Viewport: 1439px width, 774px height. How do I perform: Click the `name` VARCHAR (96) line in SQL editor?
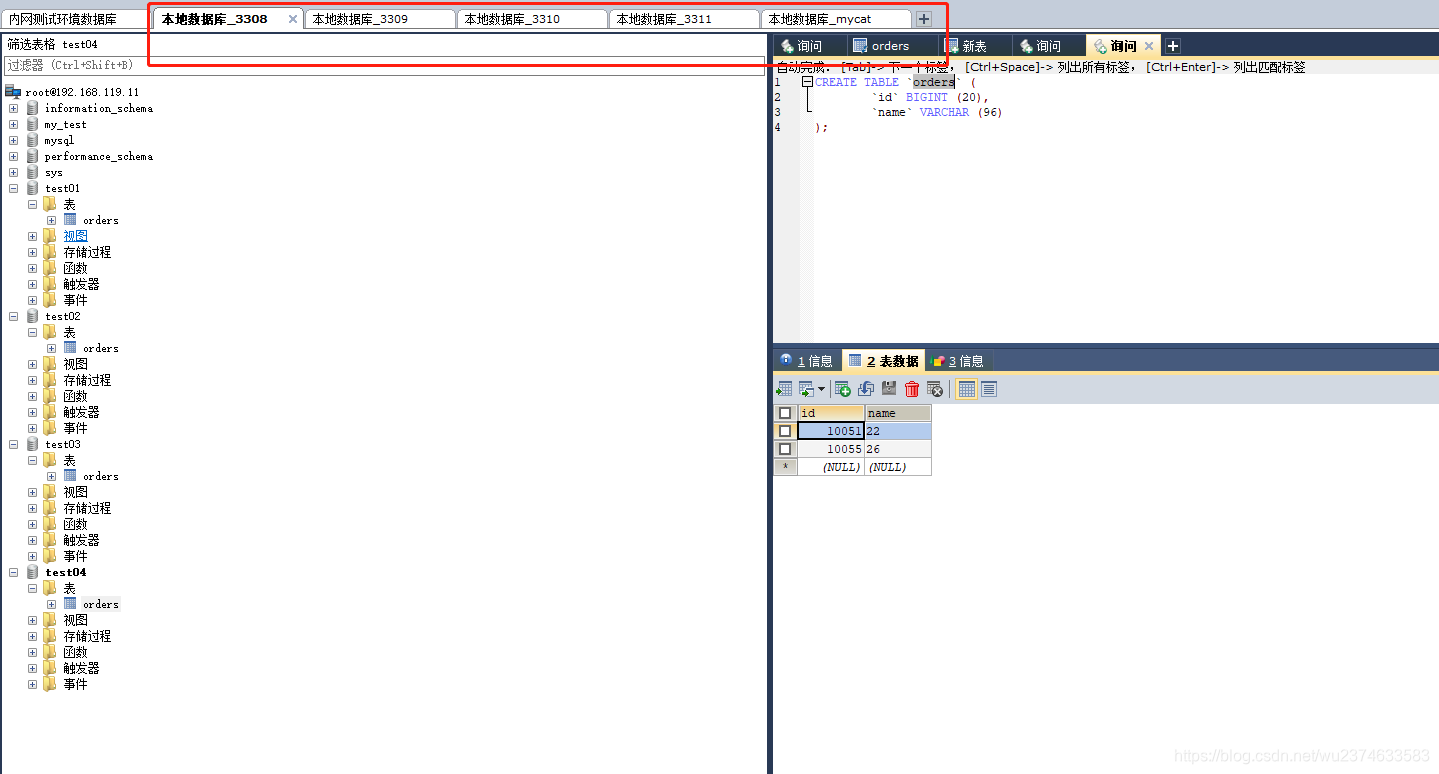tap(938, 112)
